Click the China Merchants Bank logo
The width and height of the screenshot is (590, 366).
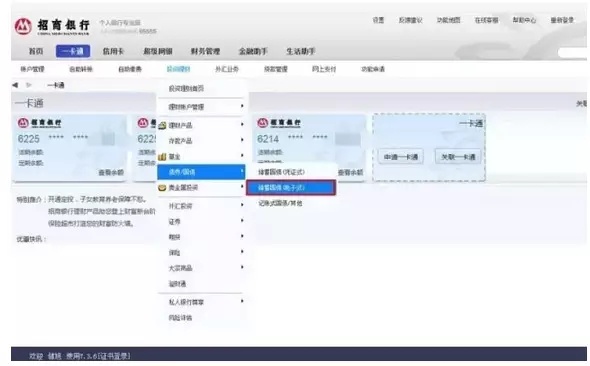tap(52, 26)
